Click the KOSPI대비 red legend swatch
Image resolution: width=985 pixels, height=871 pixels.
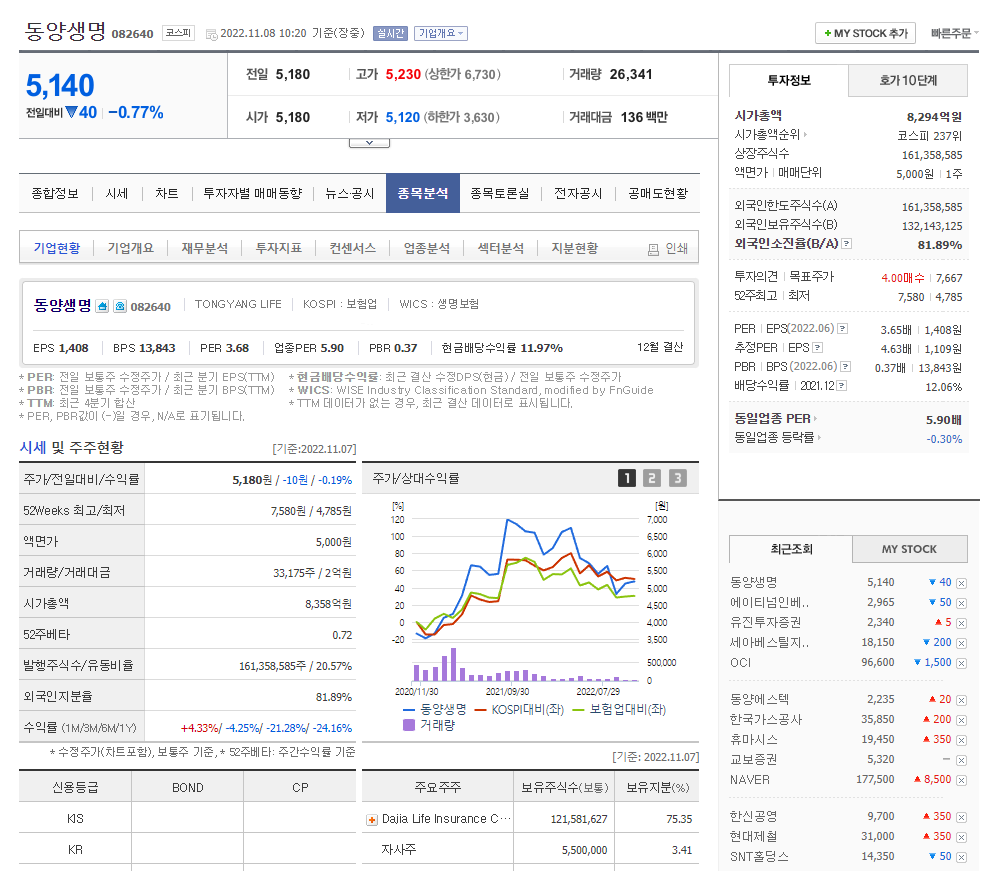[x=481, y=710]
